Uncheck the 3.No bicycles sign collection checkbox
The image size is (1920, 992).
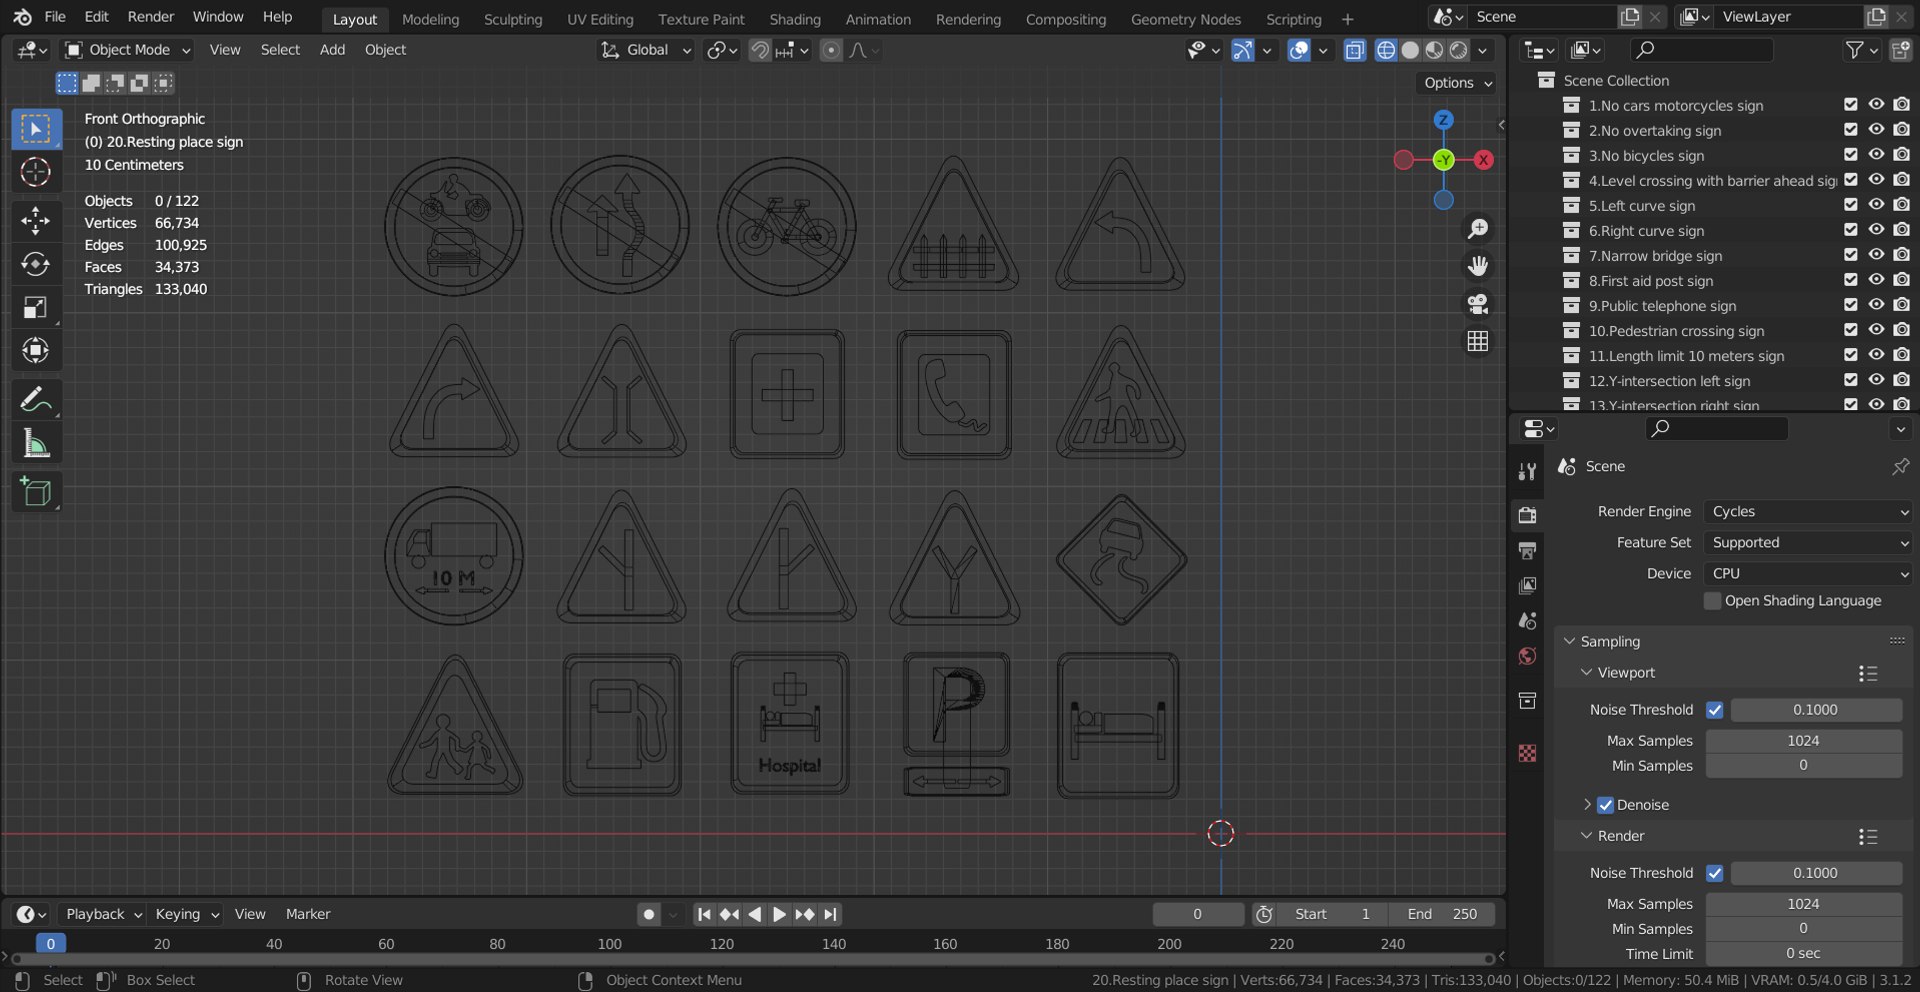(1851, 155)
